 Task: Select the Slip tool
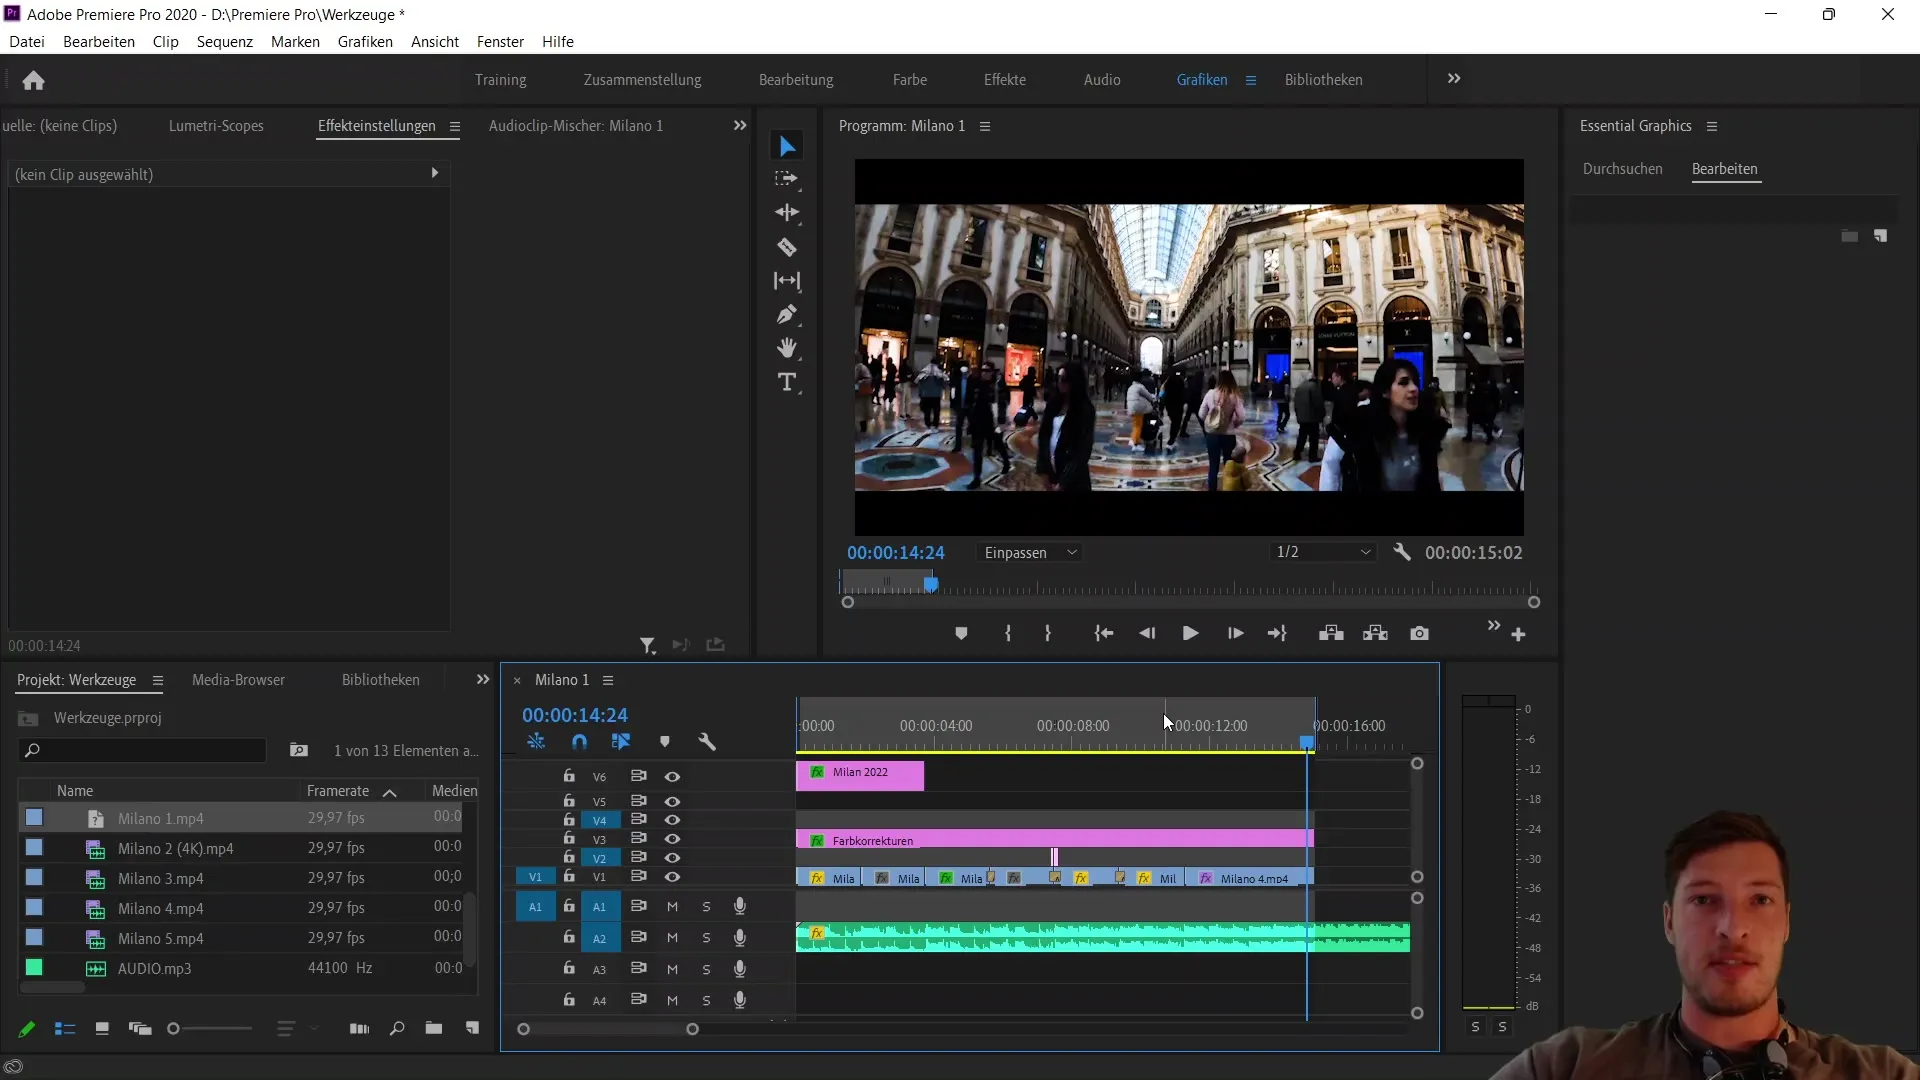click(x=787, y=281)
